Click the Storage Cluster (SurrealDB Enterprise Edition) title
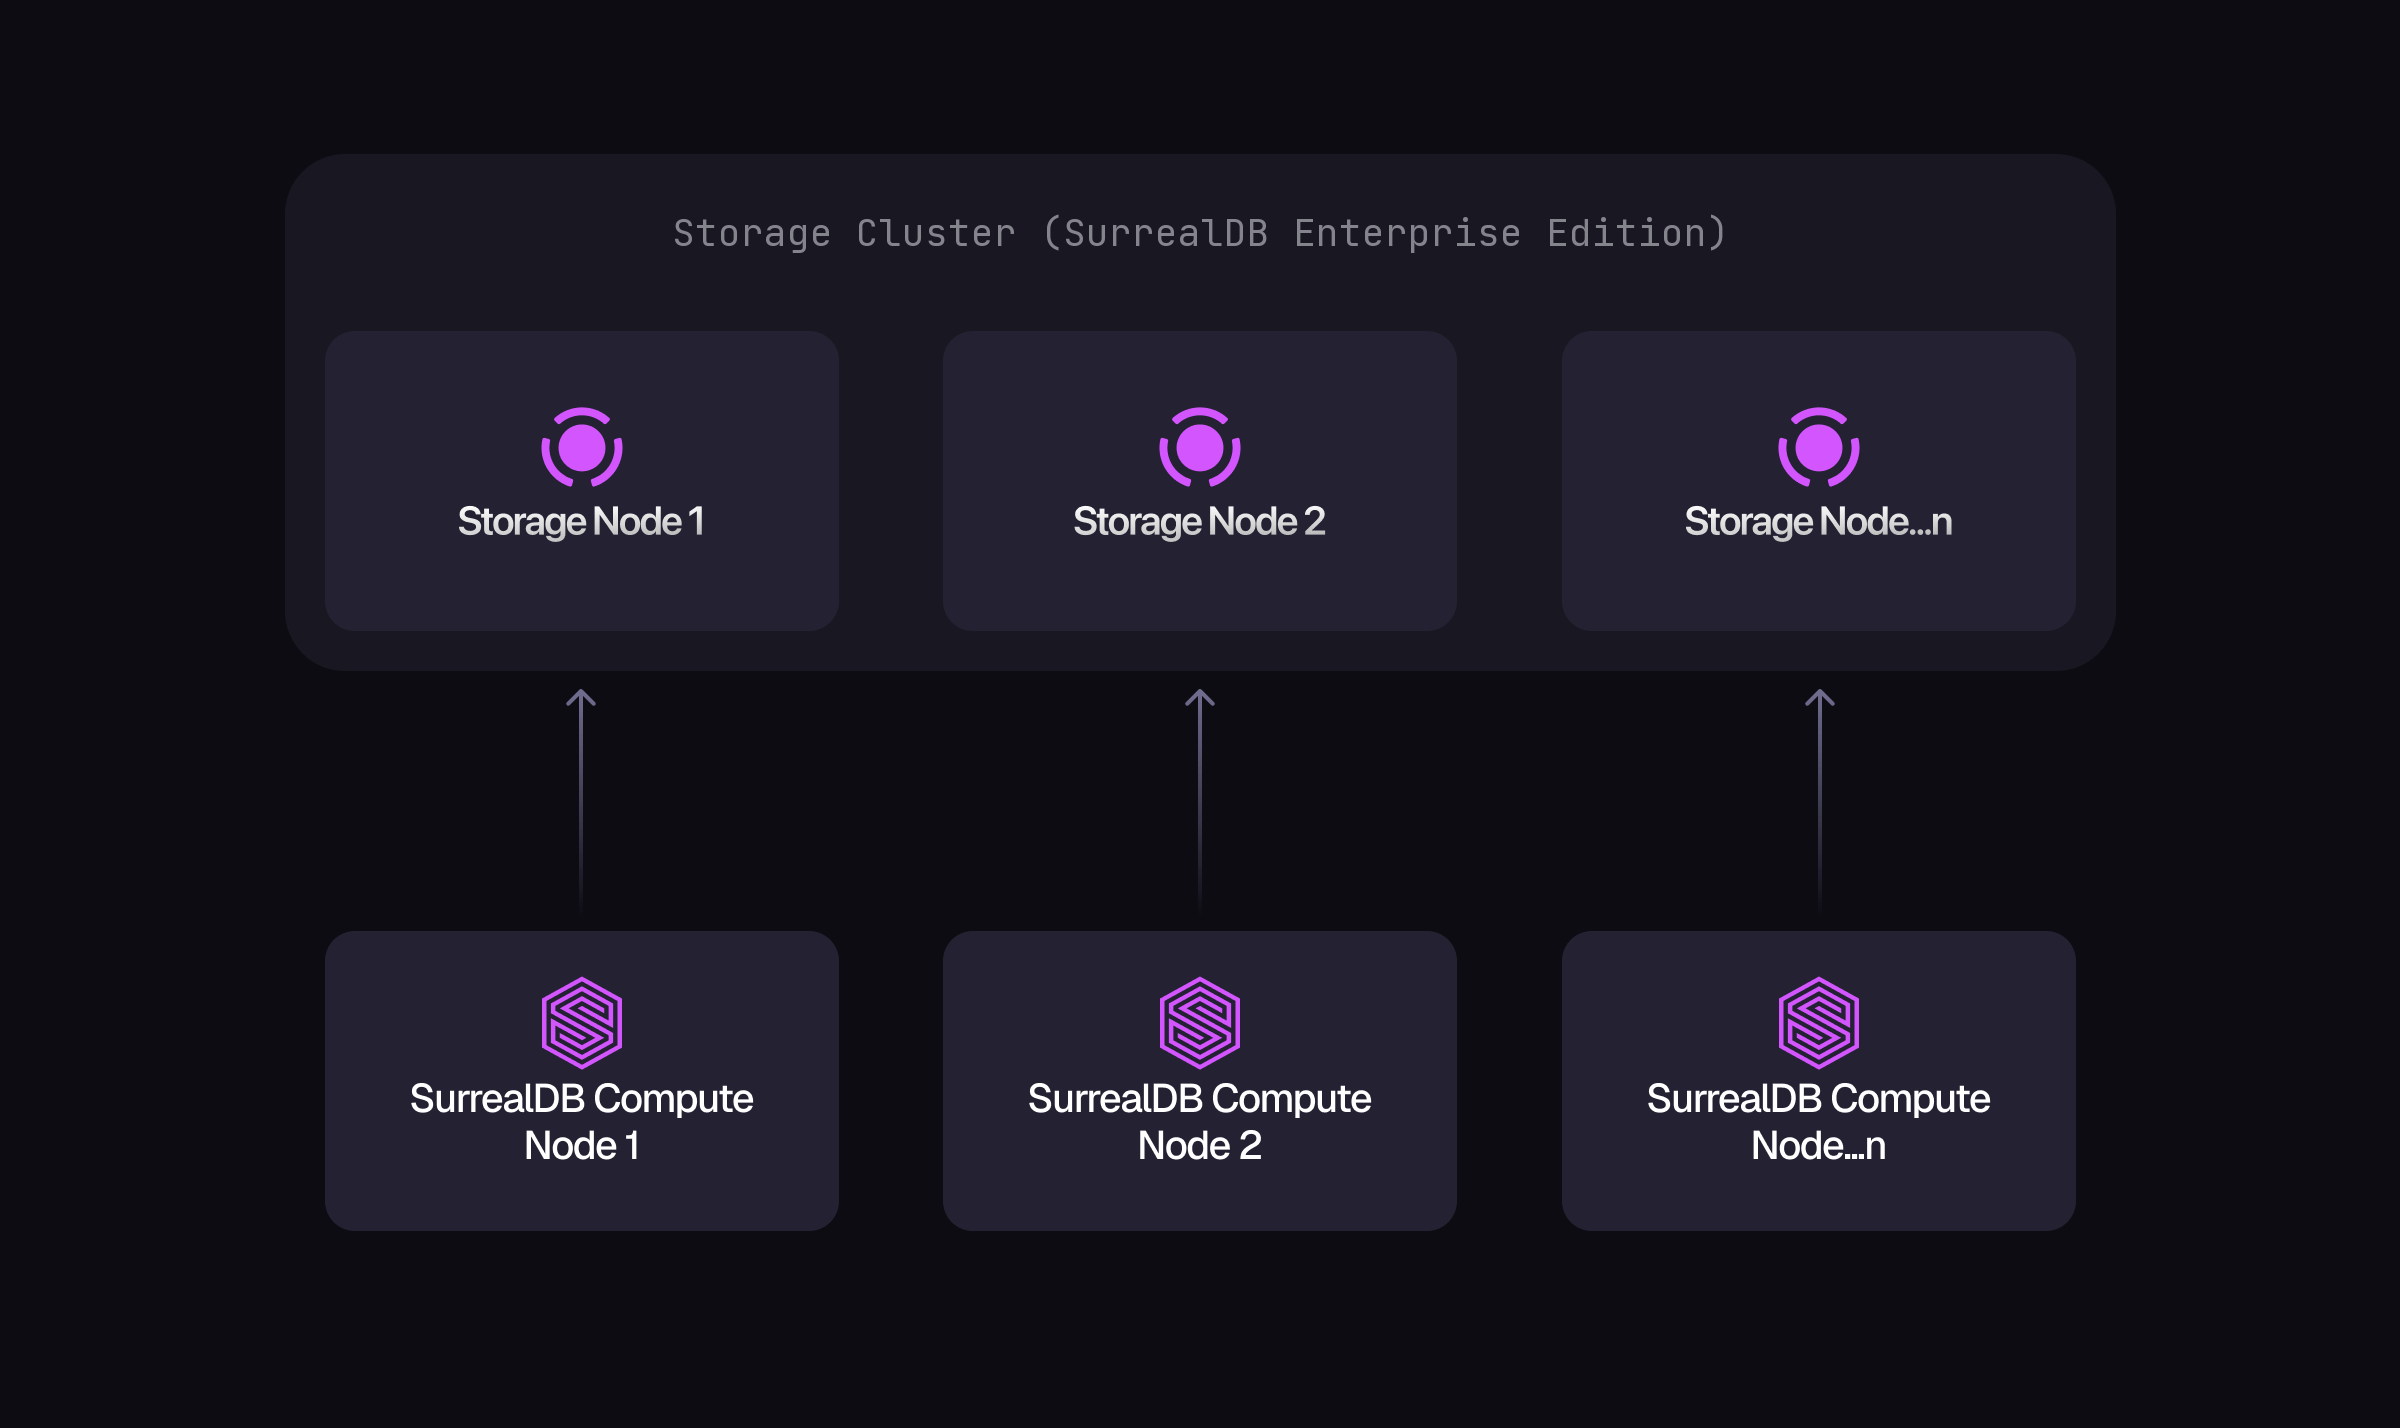 point(1200,233)
